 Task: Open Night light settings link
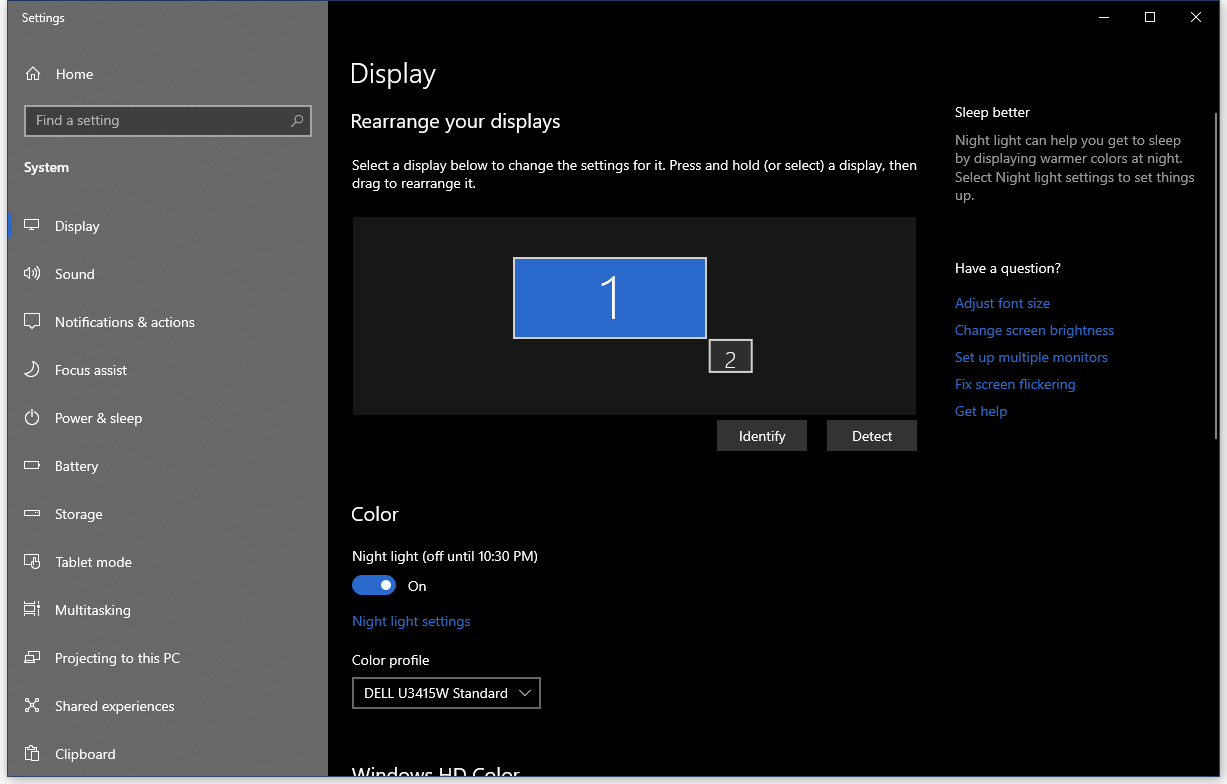tap(411, 621)
